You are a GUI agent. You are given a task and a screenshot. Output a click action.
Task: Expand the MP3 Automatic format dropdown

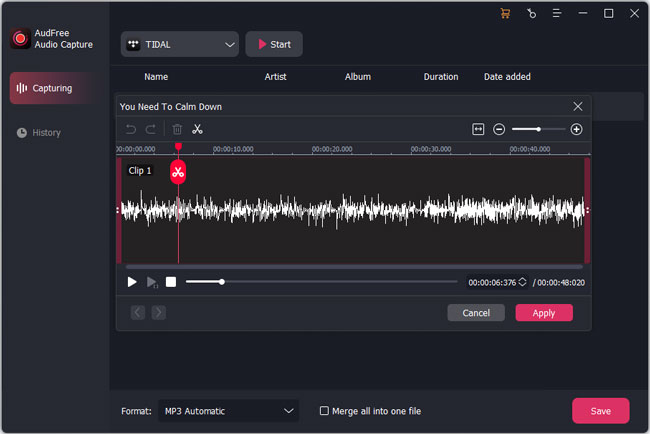(x=228, y=411)
